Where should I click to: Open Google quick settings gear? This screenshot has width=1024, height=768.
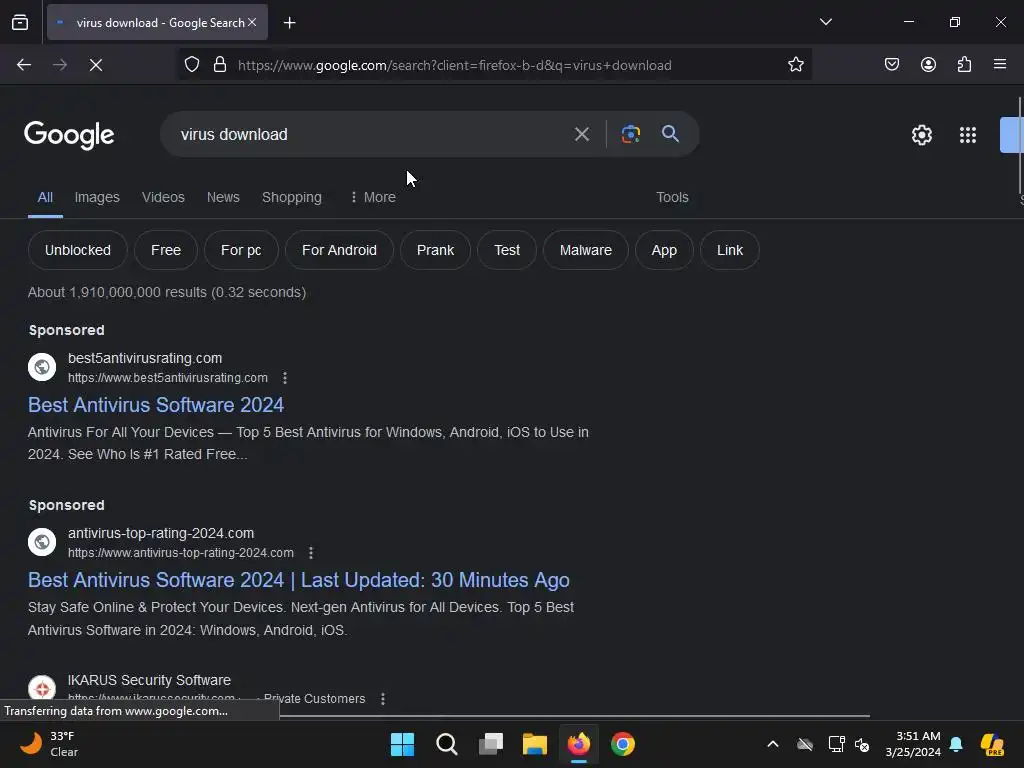tap(921, 135)
